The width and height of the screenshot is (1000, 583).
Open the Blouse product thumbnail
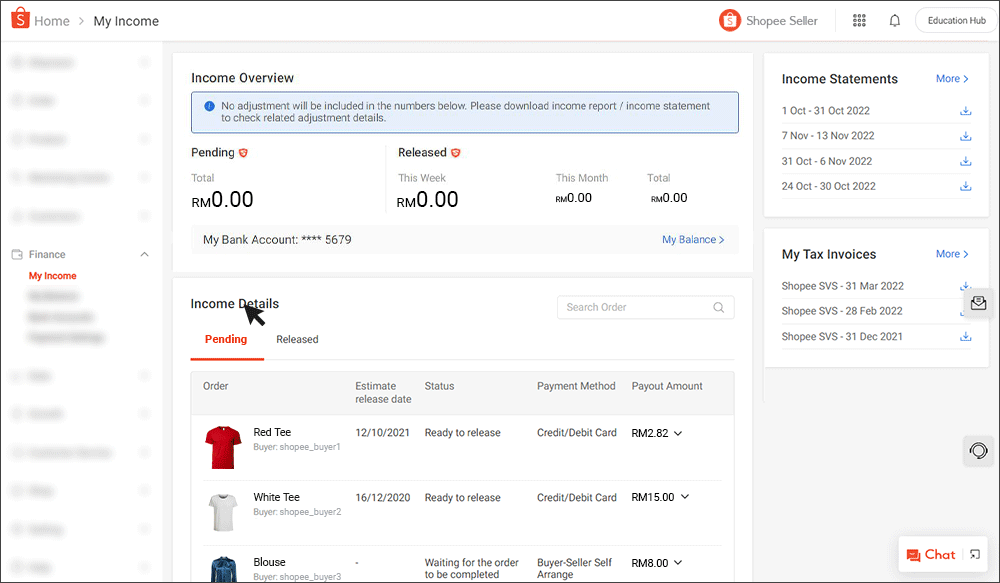pos(223,569)
